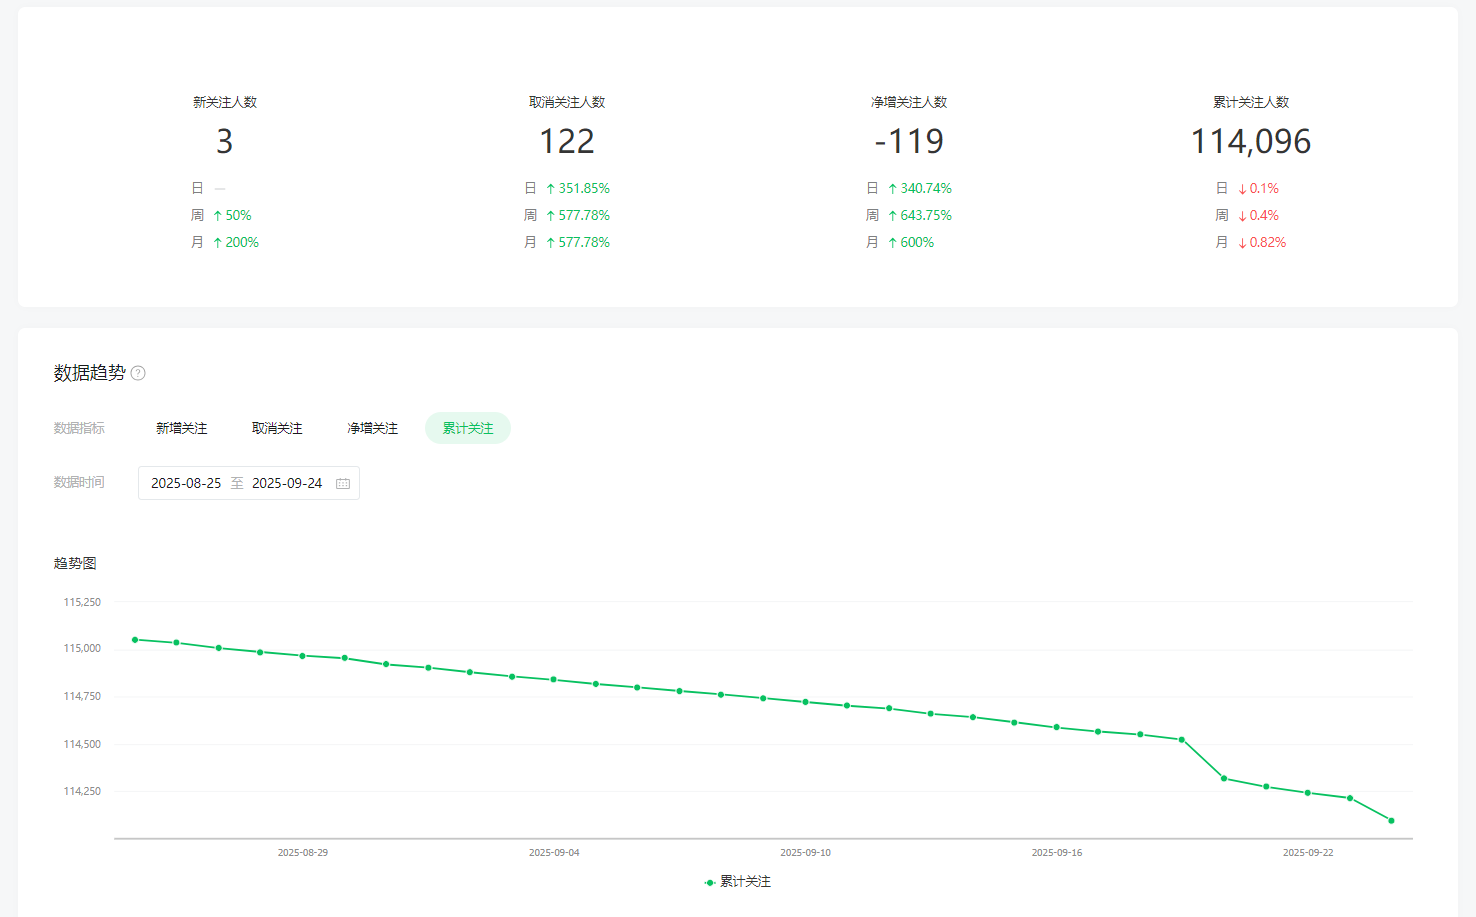Click the 2025-09-22 x-axis label
1476x917 pixels.
pyautogui.click(x=1308, y=853)
